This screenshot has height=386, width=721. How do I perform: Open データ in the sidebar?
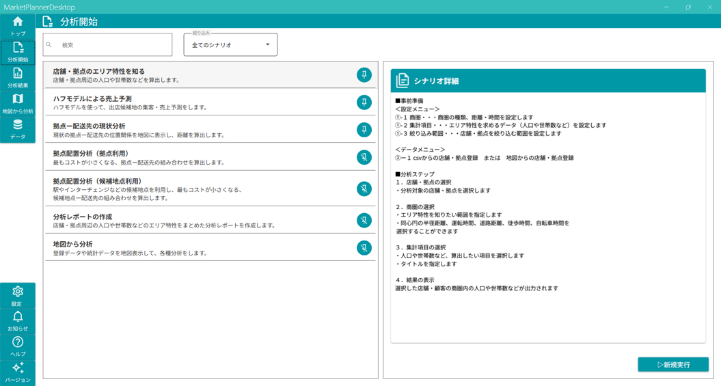pos(17,130)
